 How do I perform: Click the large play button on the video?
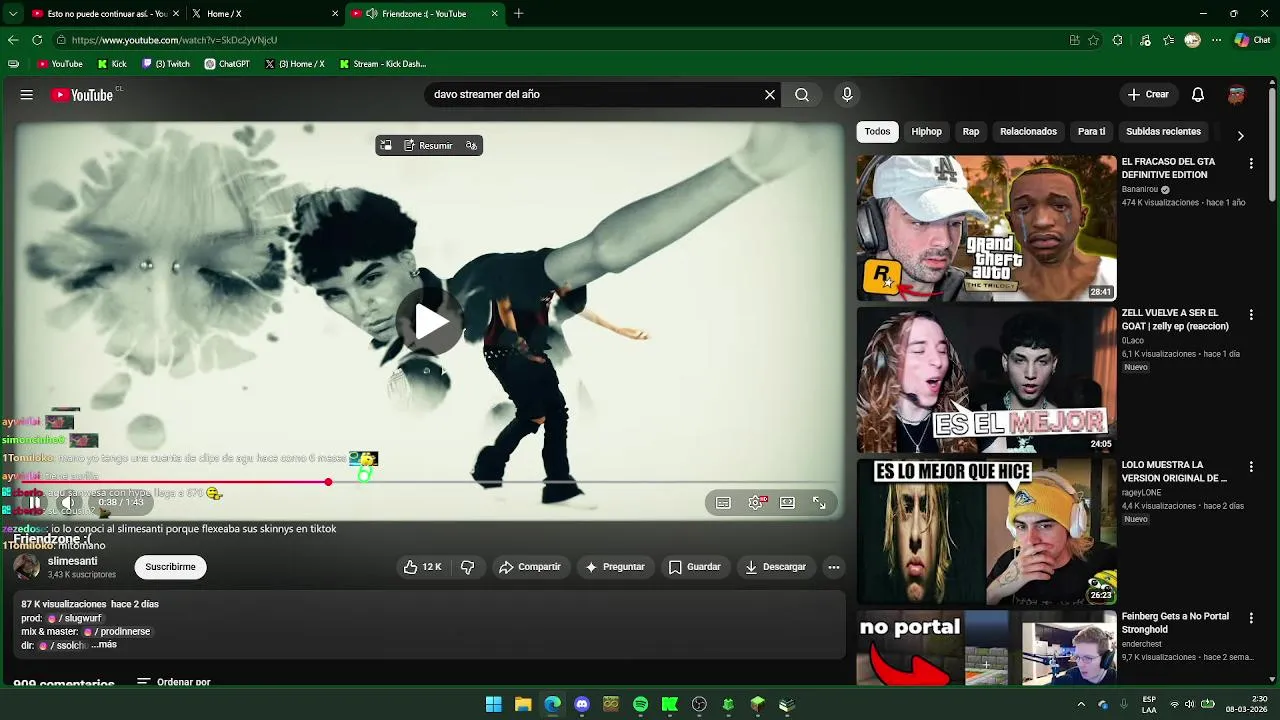click(431, 322)
